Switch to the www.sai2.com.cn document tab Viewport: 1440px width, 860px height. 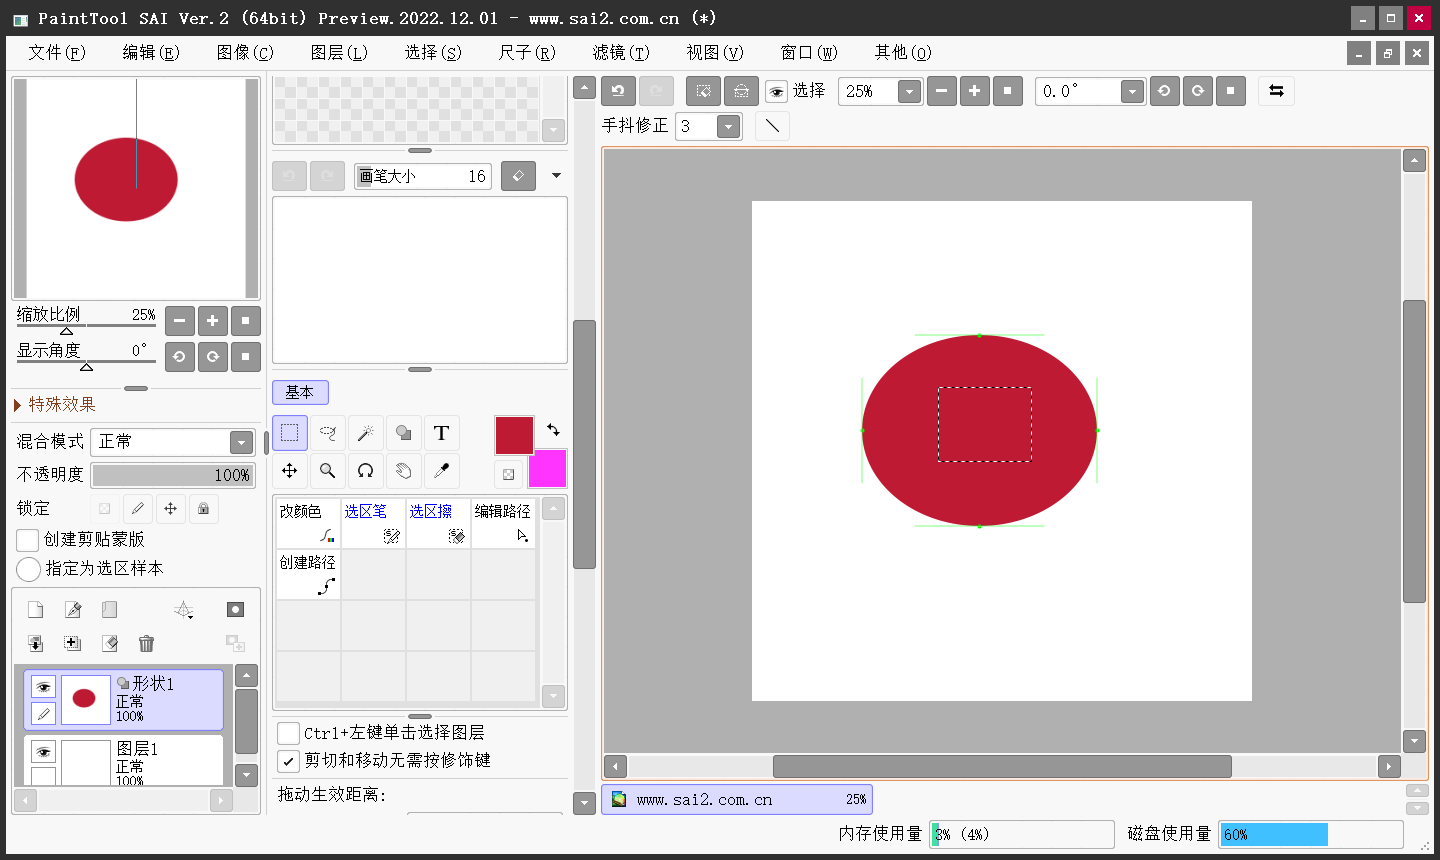tap(737, 799)
